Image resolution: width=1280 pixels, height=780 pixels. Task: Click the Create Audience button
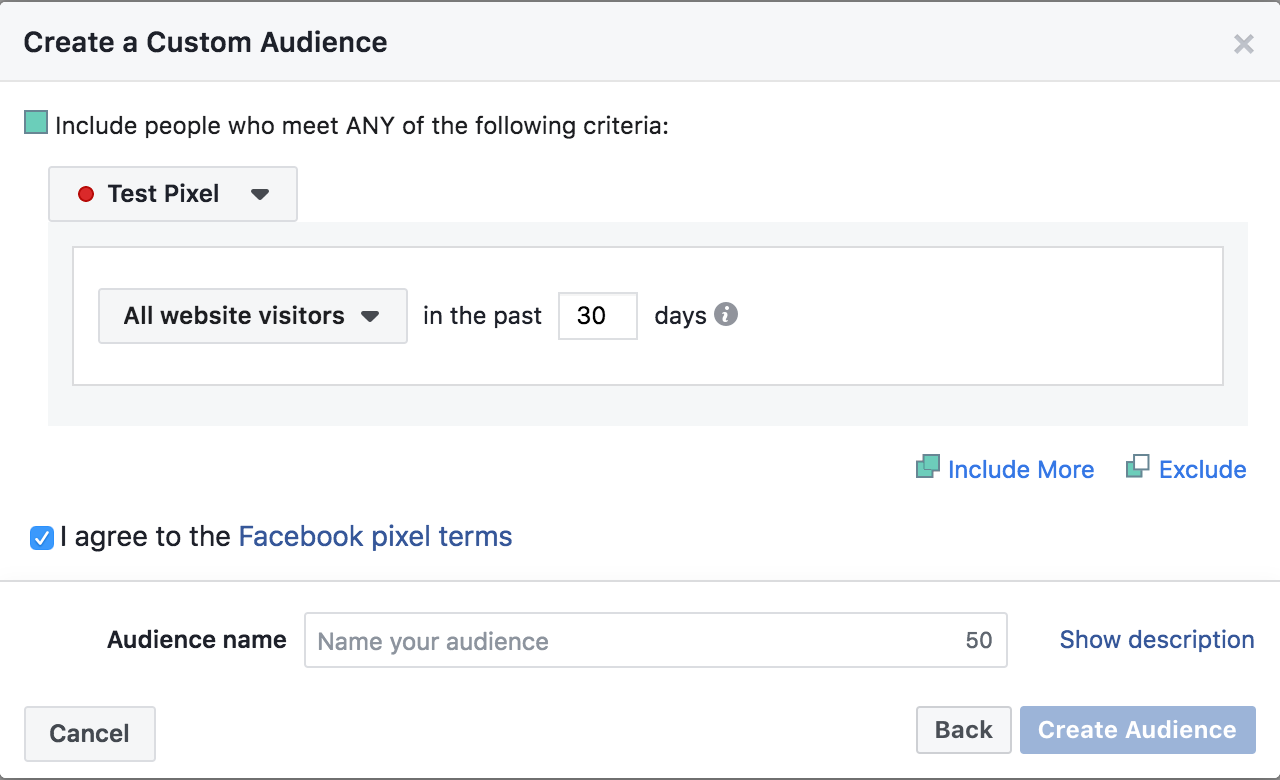pos(1138,730)
